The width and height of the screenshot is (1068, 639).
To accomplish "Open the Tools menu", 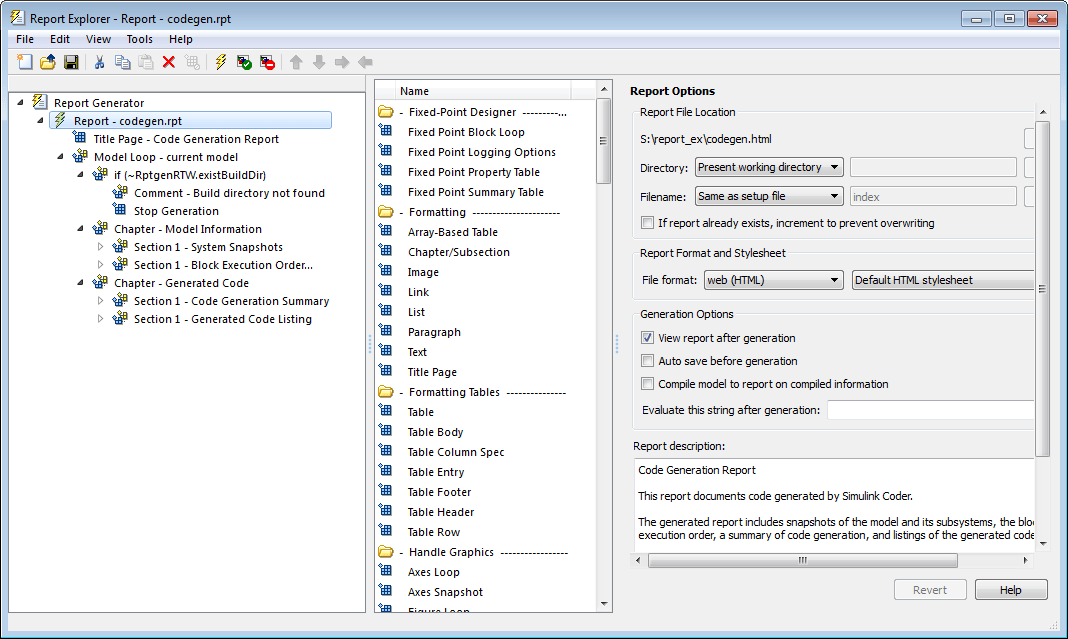I will coord(140,39).
